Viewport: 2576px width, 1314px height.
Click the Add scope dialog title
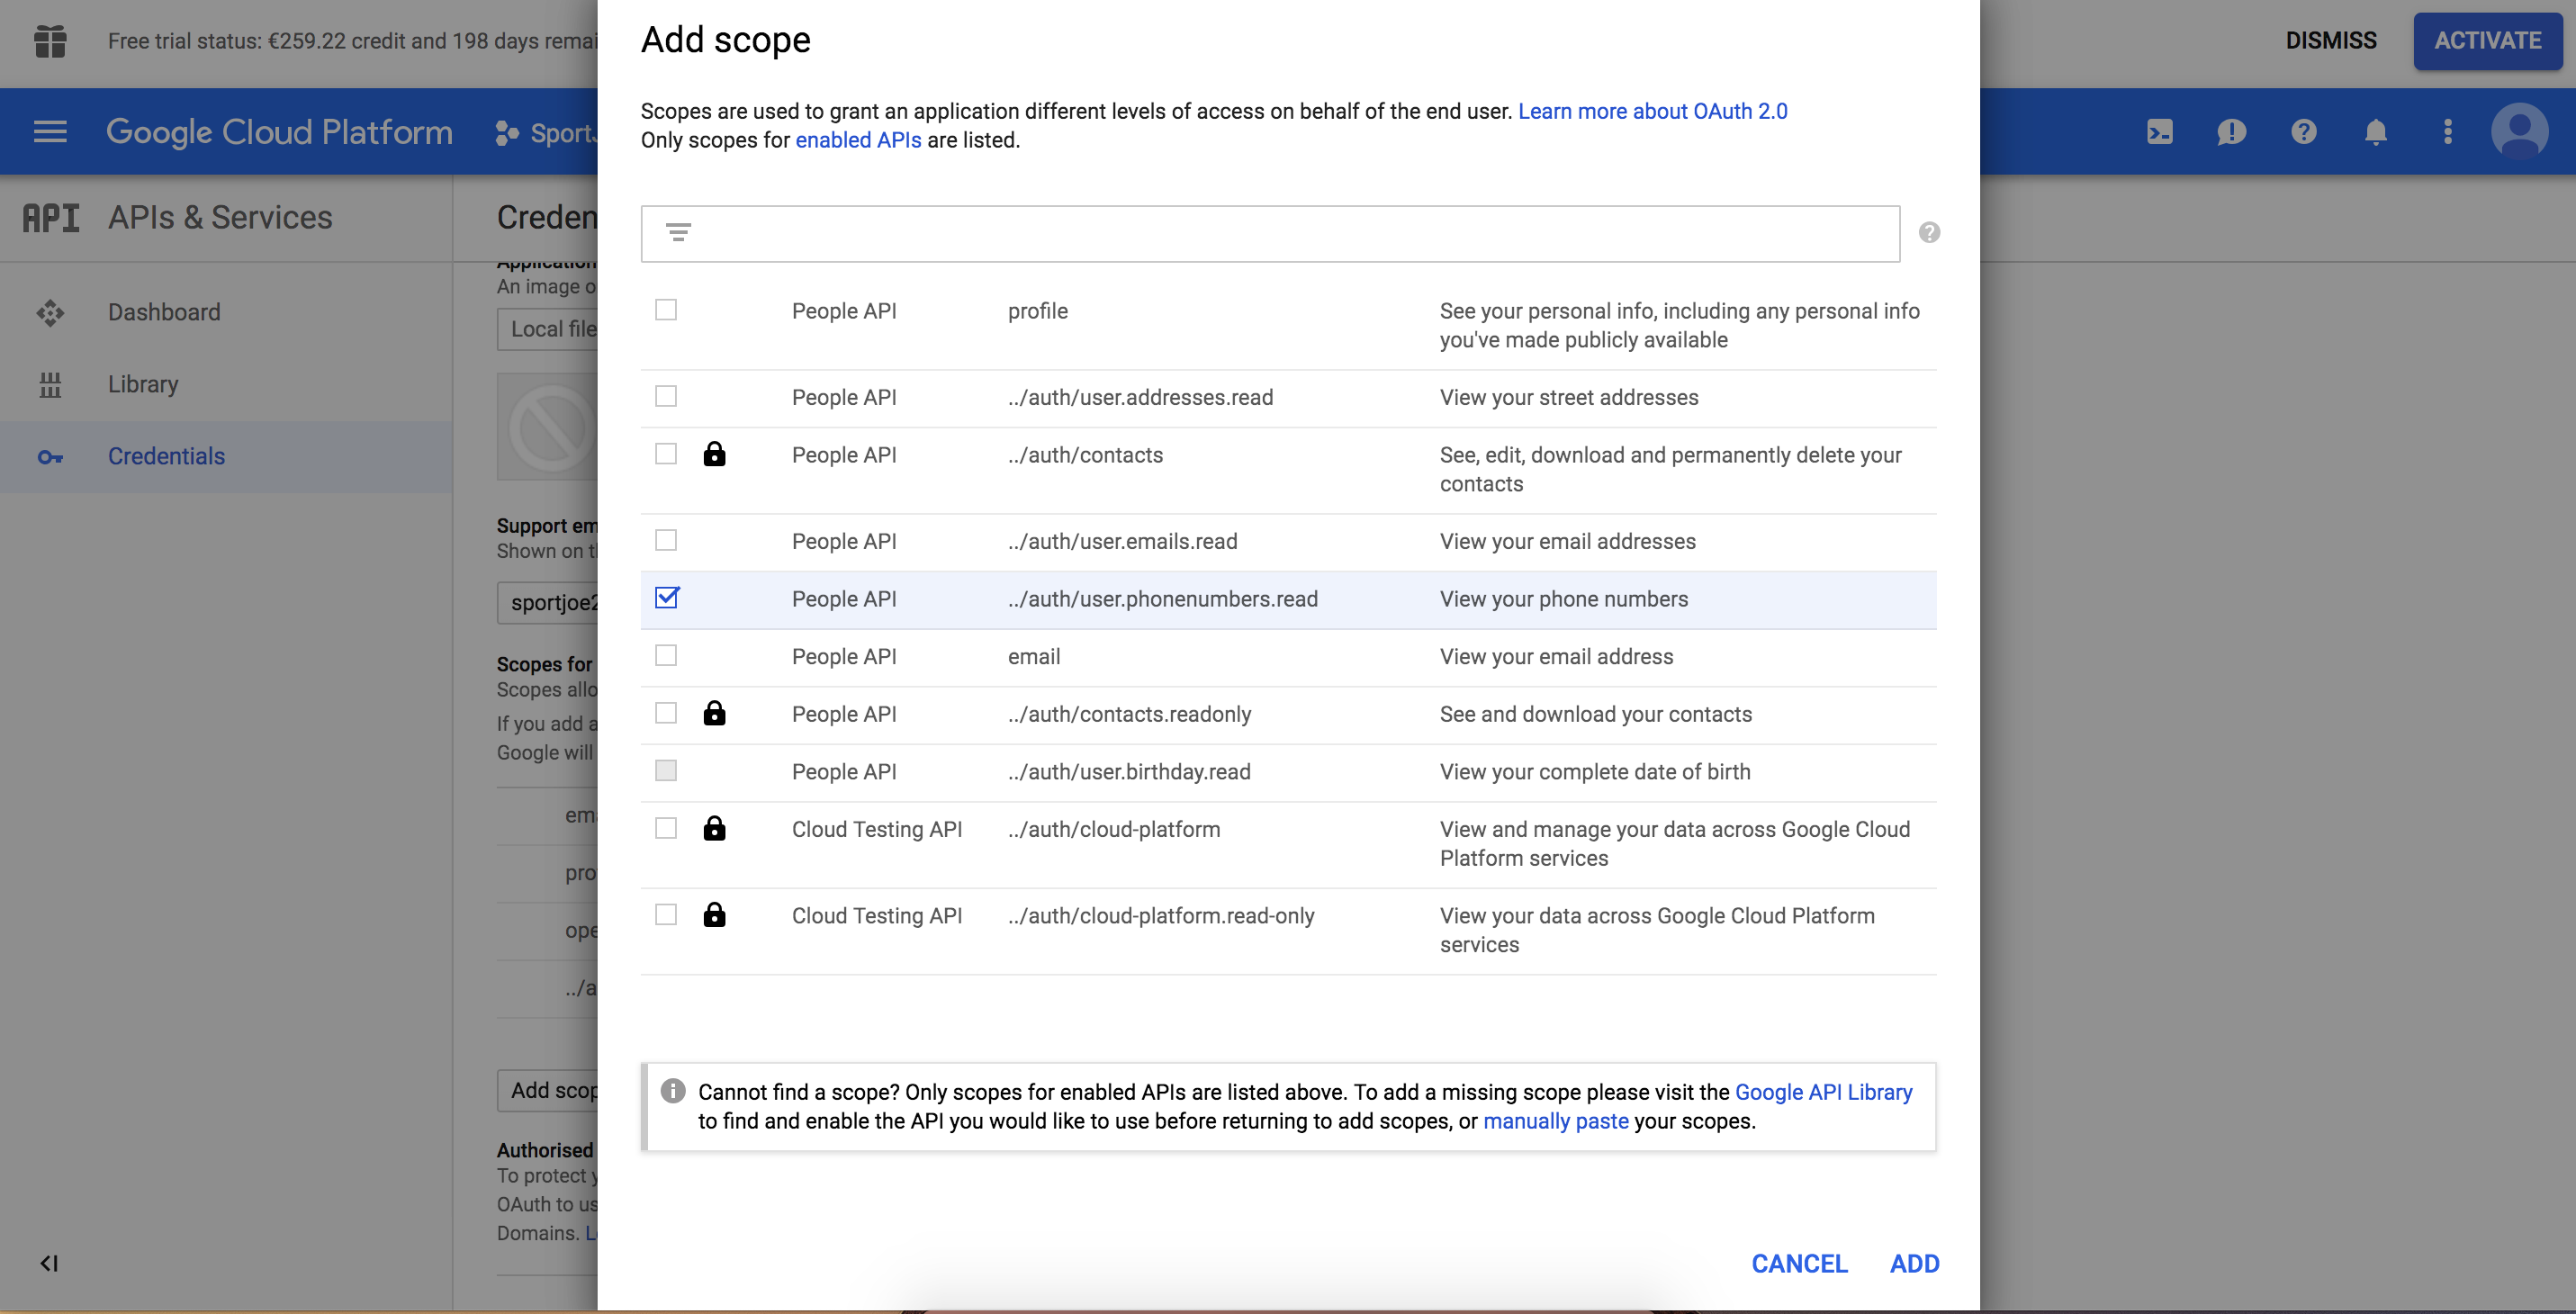coord(726,40)
